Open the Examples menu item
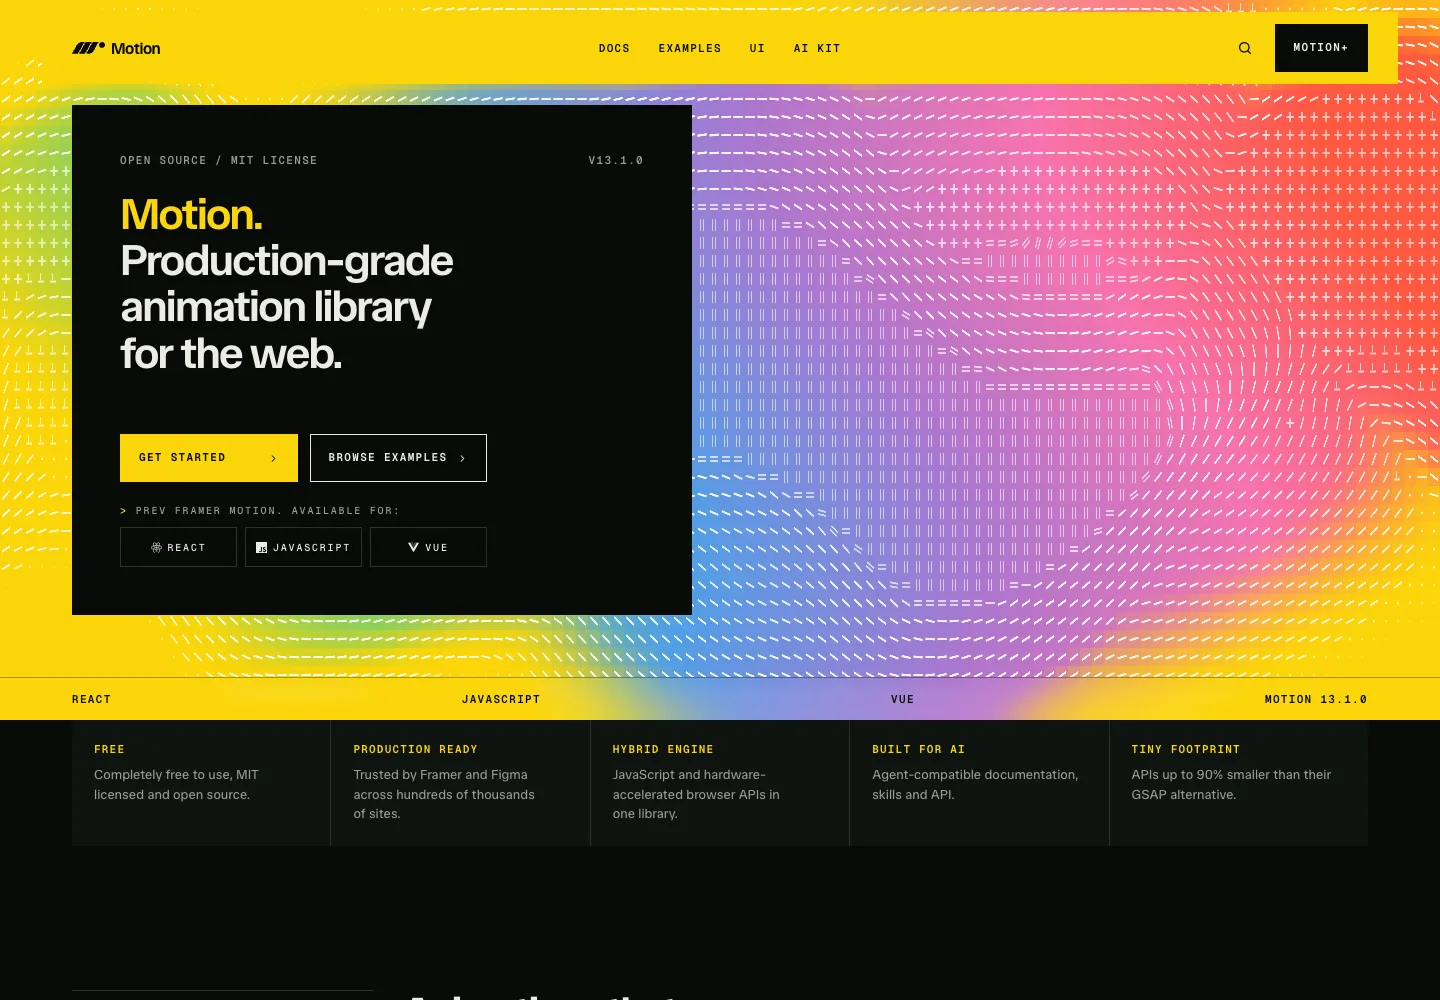The image size is (1440, 1000). coord(690,48)
